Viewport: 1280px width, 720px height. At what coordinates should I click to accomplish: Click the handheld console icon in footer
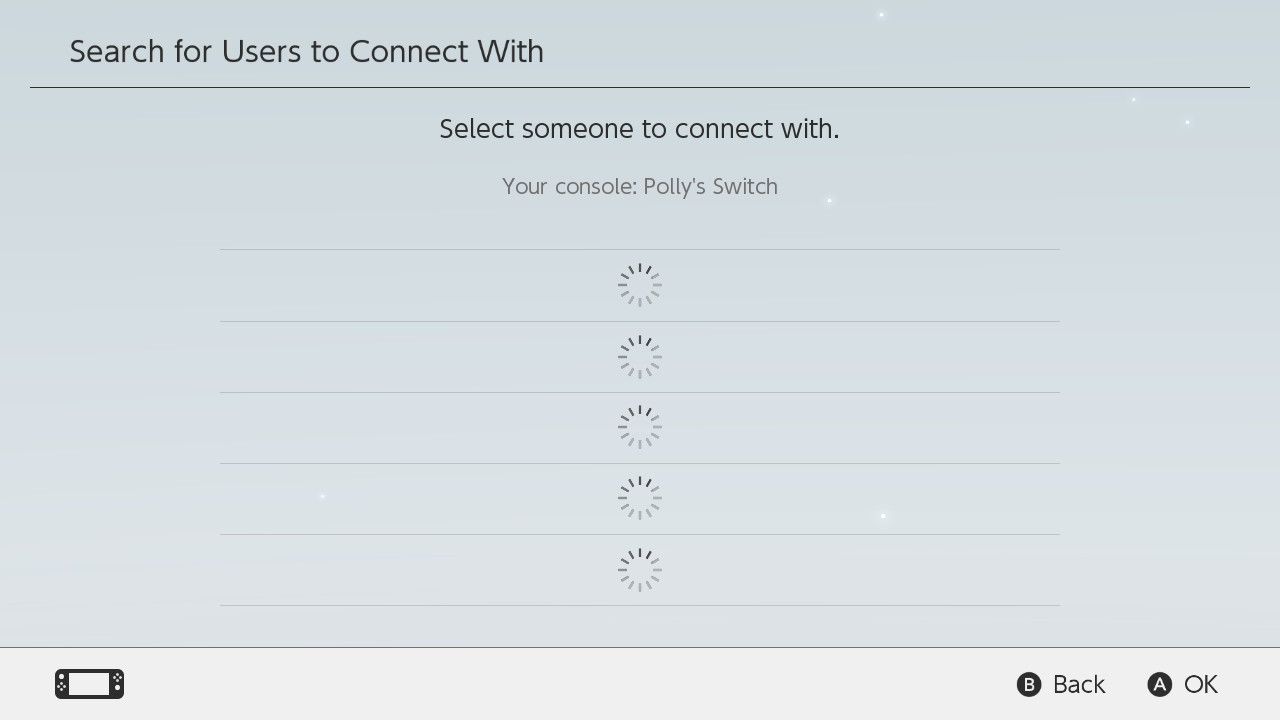89,684
